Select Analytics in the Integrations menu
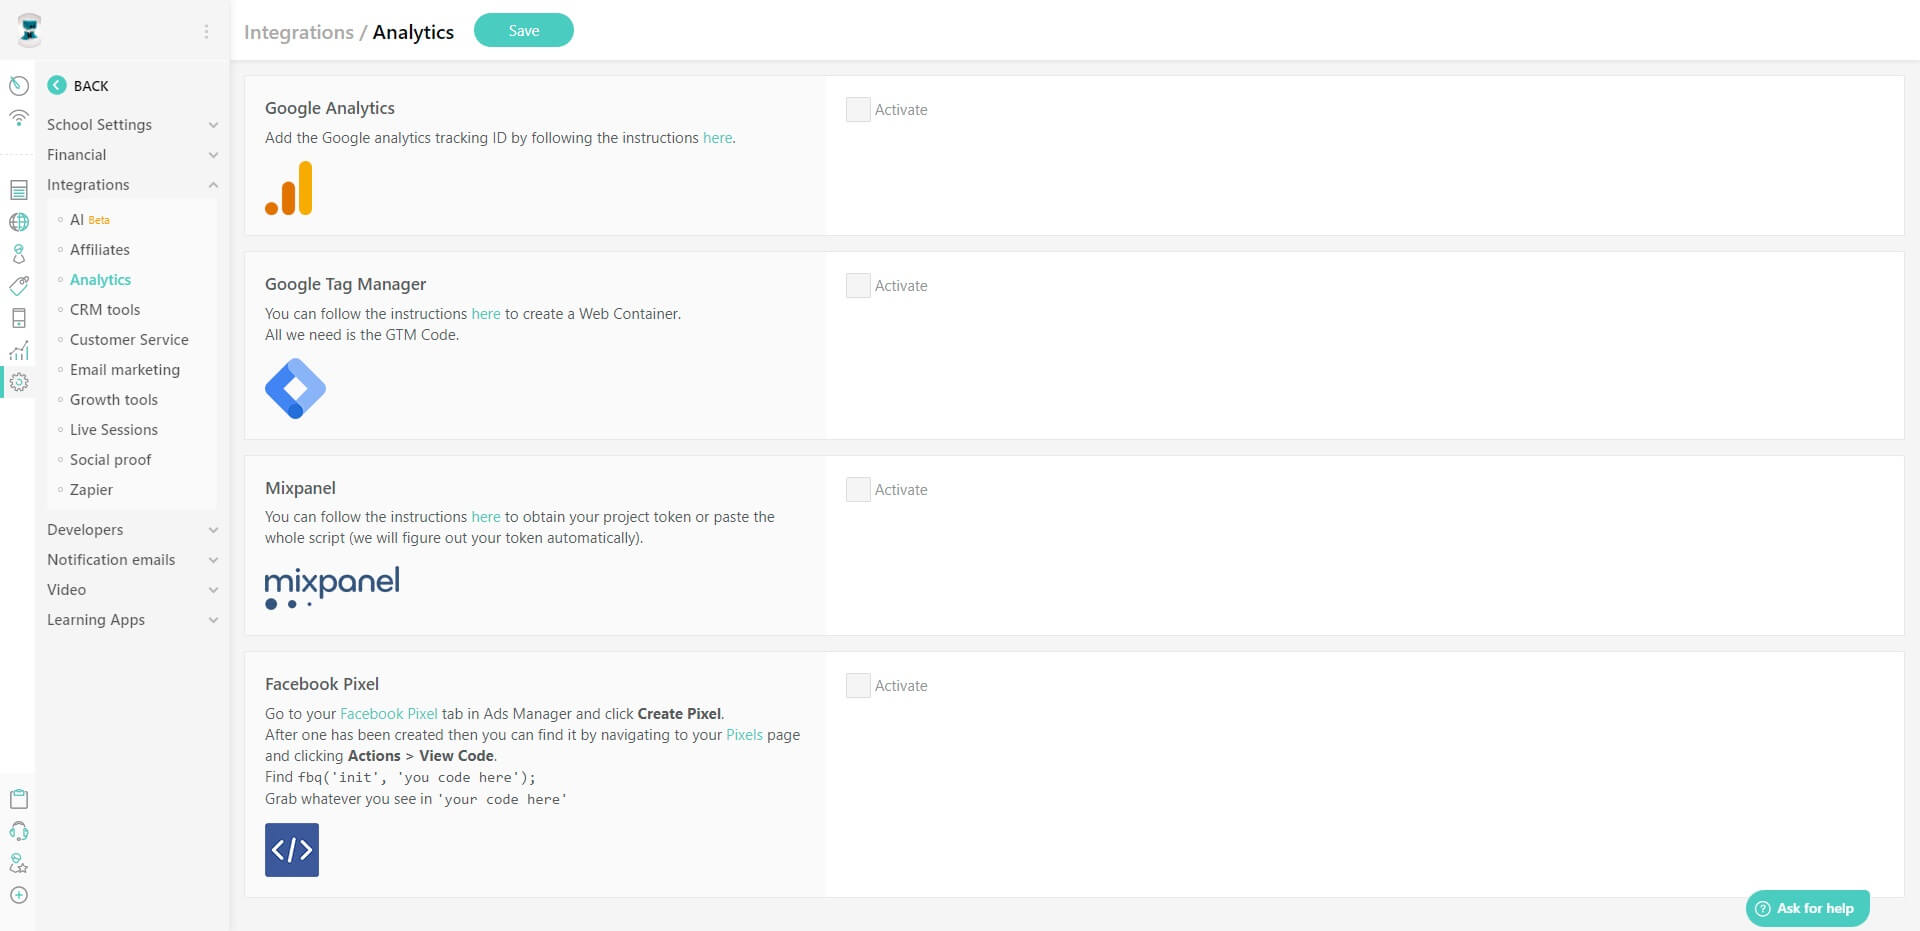This screenshot has height=931, width=1920. click(100, 279)
